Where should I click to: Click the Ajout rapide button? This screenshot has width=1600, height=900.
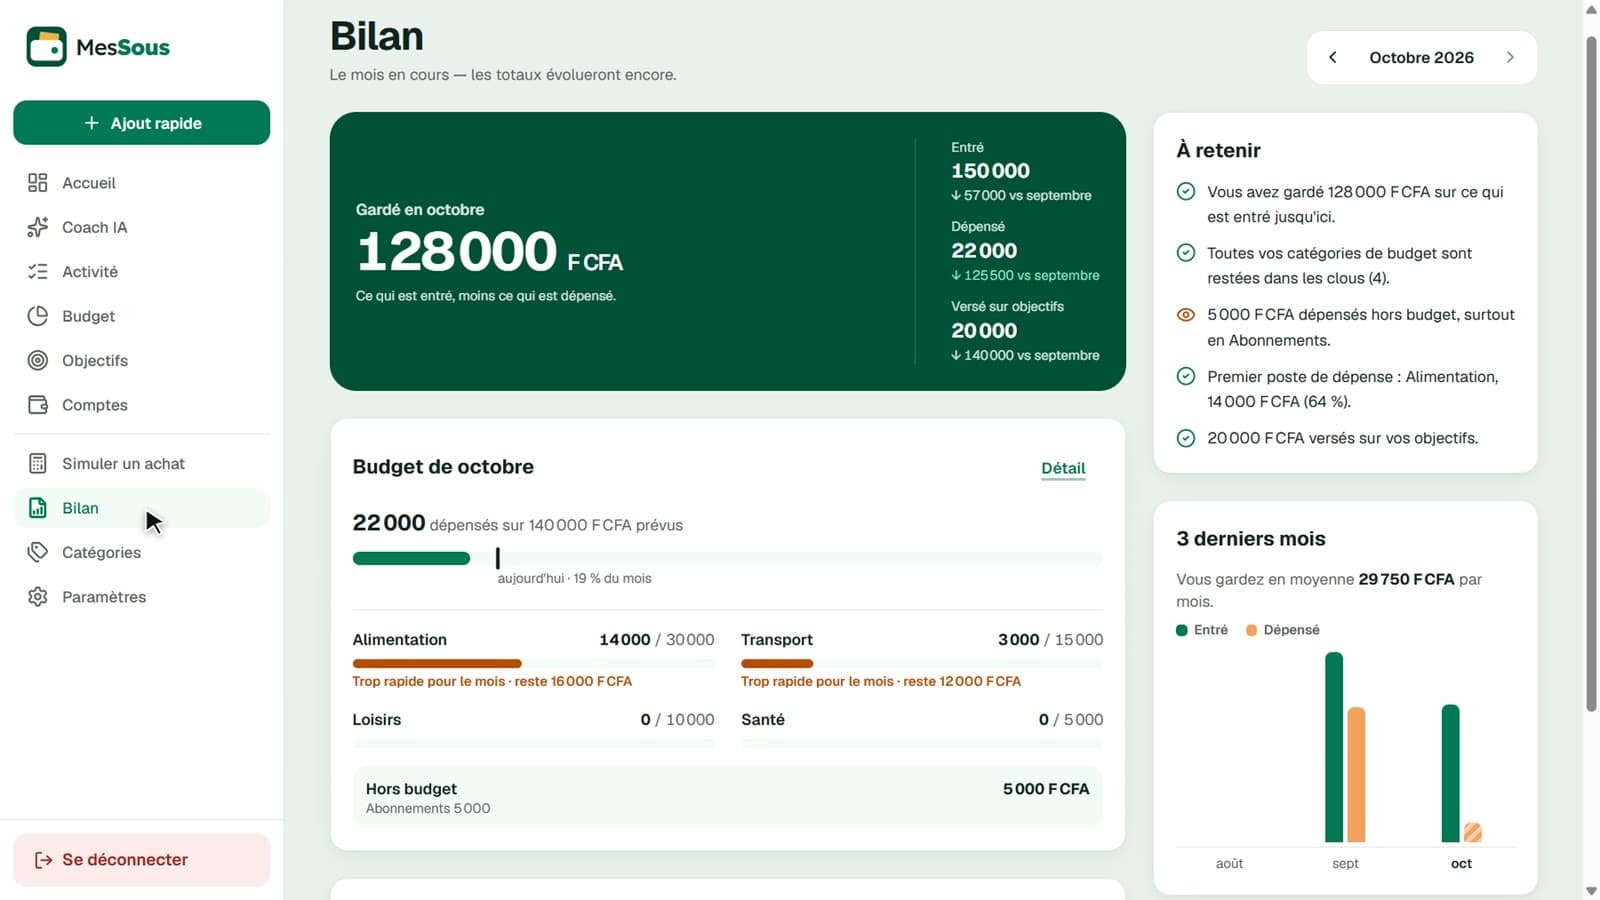(x=142, y=123)
